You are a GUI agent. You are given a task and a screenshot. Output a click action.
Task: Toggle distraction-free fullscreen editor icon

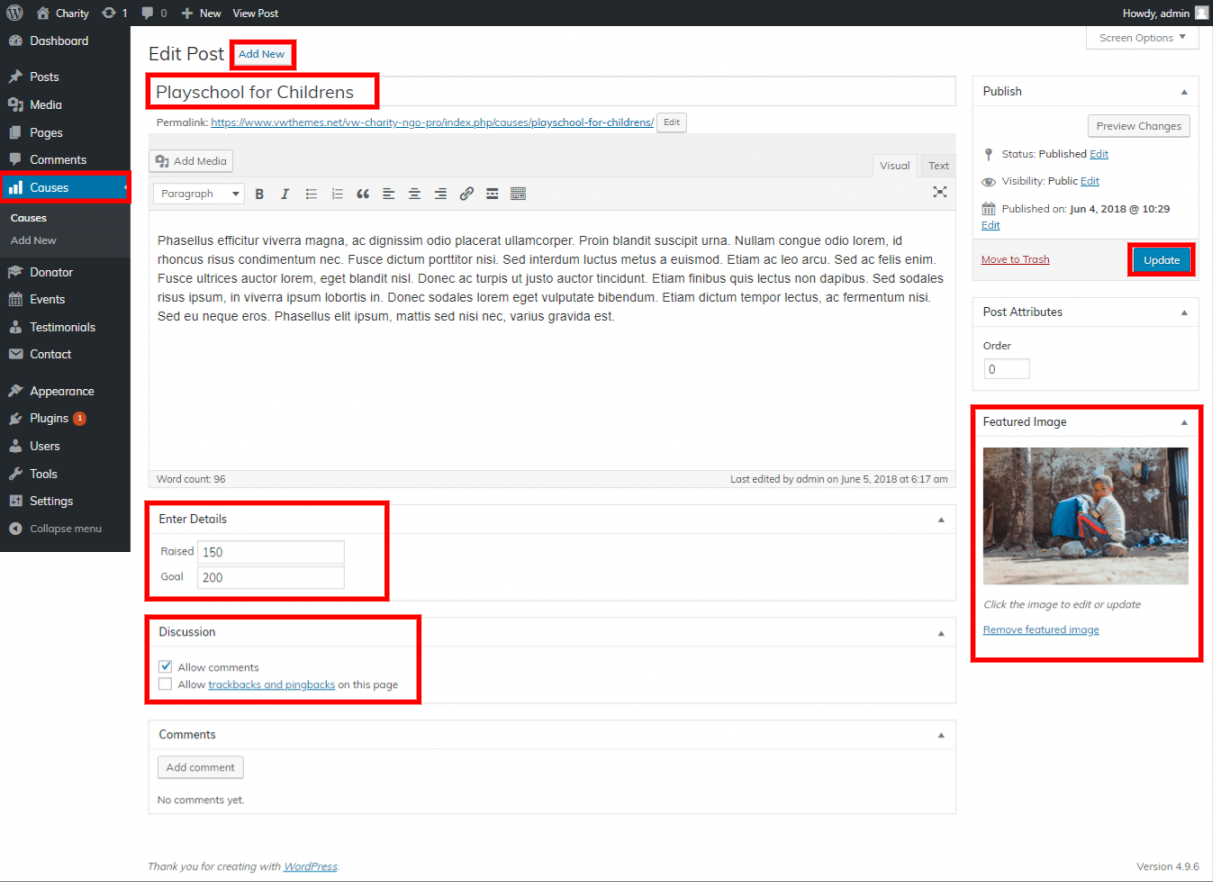[940, 192]
